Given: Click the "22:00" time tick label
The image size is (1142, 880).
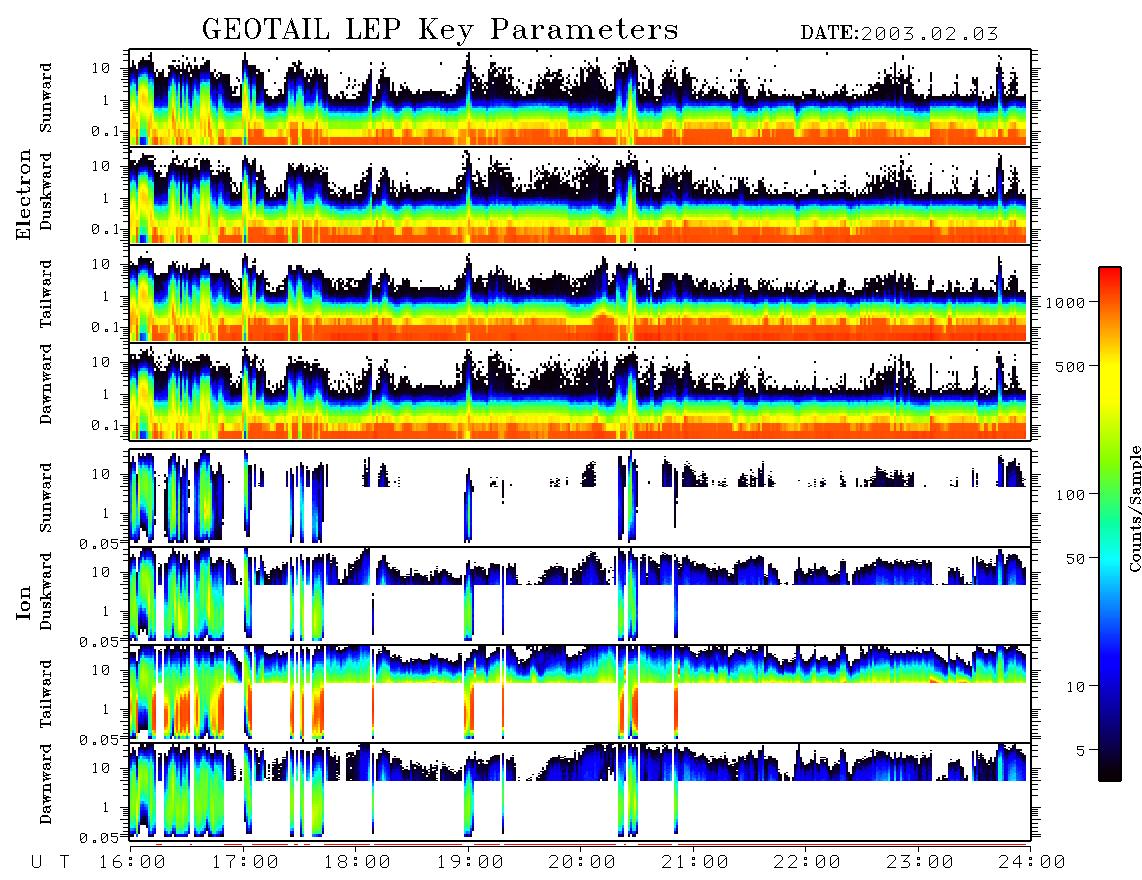Looking at the screenshot, I should point(807,863).
